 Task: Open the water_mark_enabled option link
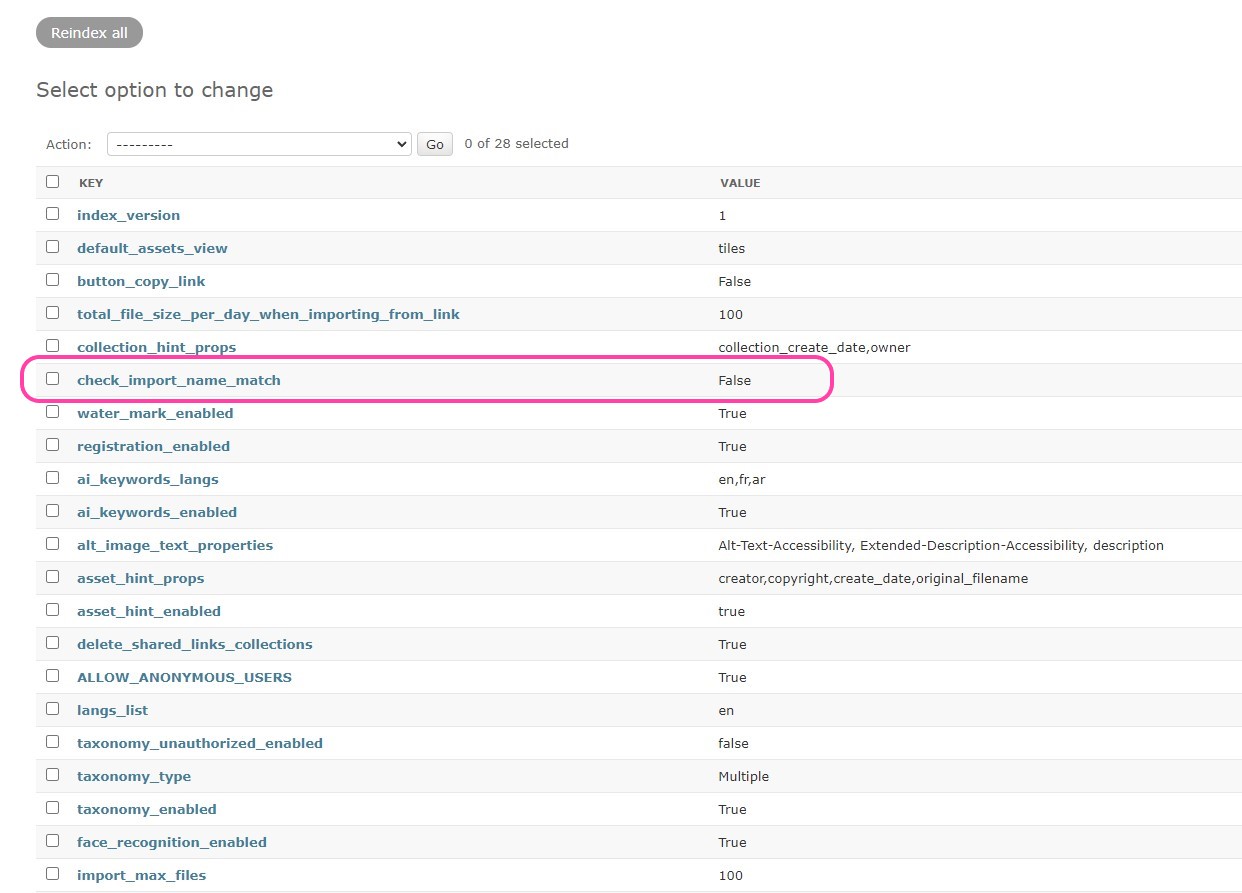(x=155, y=413)
